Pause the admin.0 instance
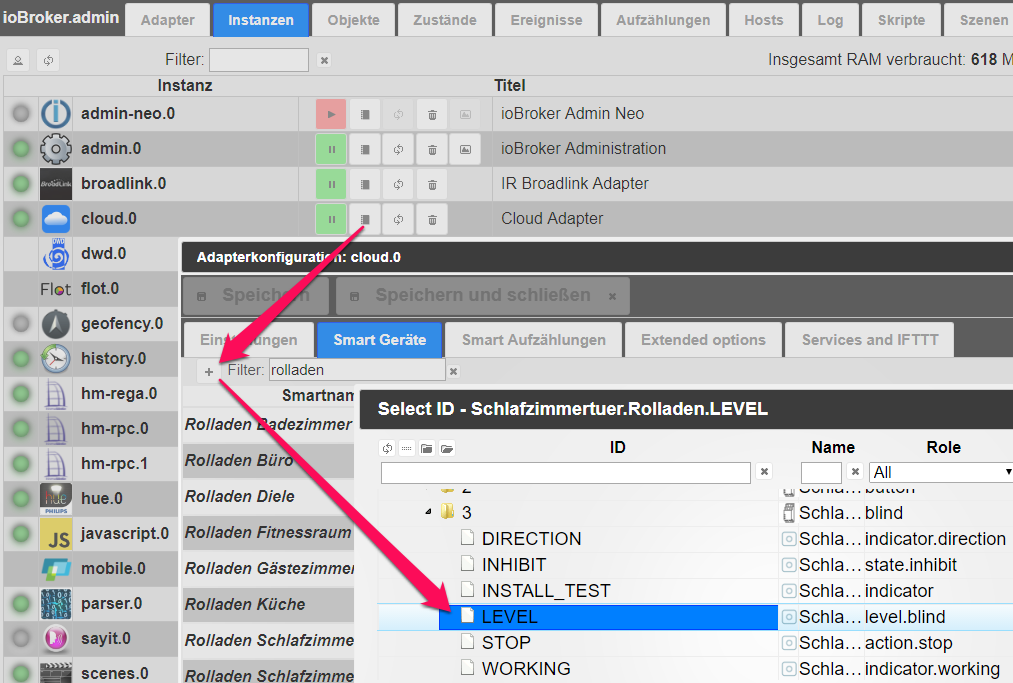Viewport: 1013px width, 683px height. [331, 149]
